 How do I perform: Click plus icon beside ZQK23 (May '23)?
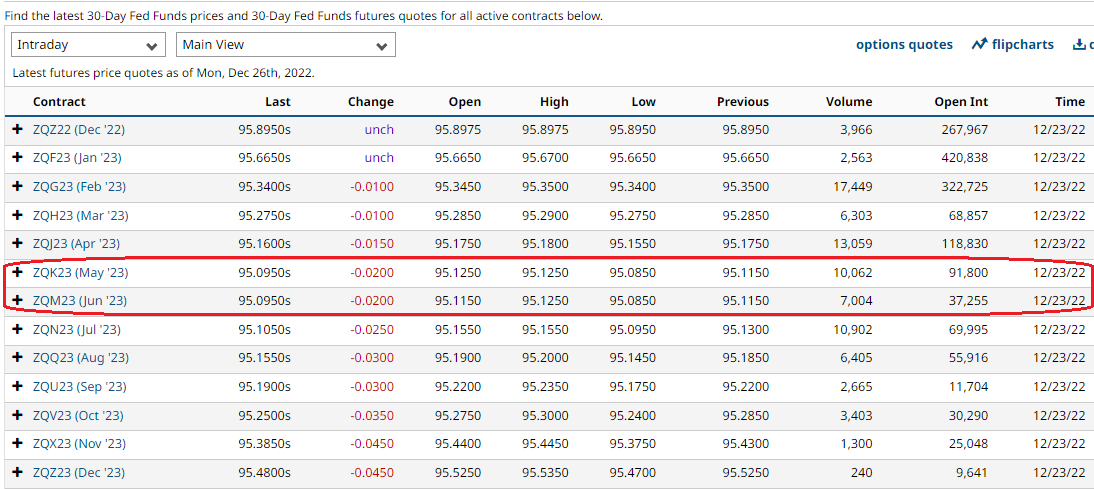tap(17, 272)
